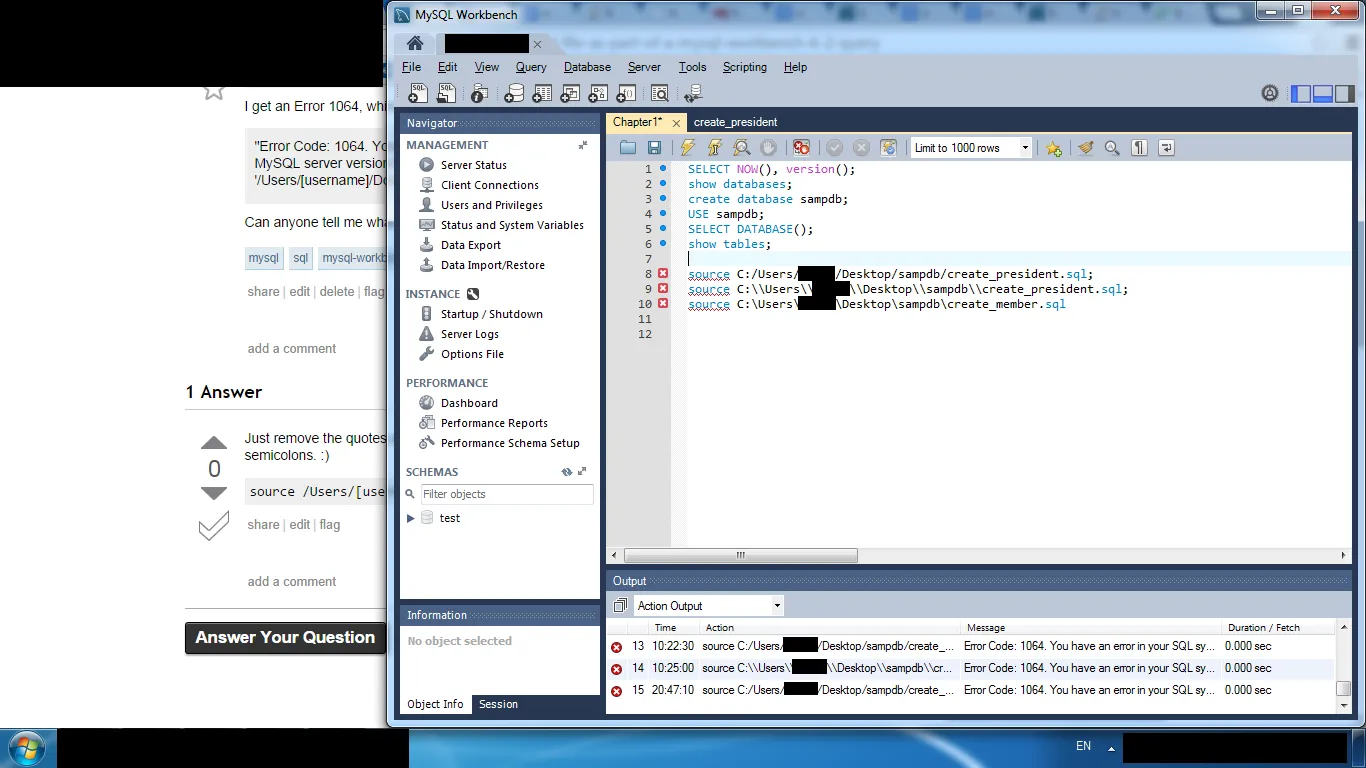This screenshot has width=1366, height=768.
Task: Click the editor horizontal scrollbar thumb
Action: [741, 555]
